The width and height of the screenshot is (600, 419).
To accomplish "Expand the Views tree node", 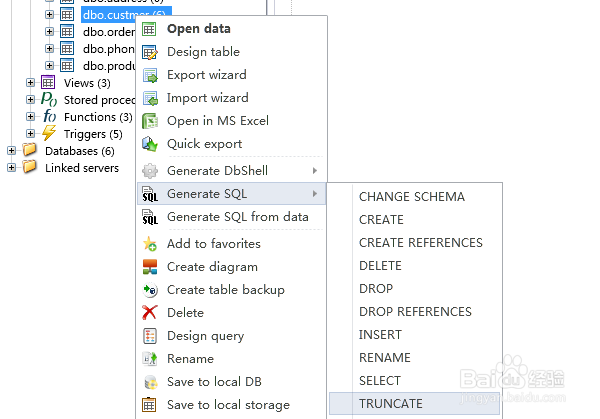I will (31, 83).
